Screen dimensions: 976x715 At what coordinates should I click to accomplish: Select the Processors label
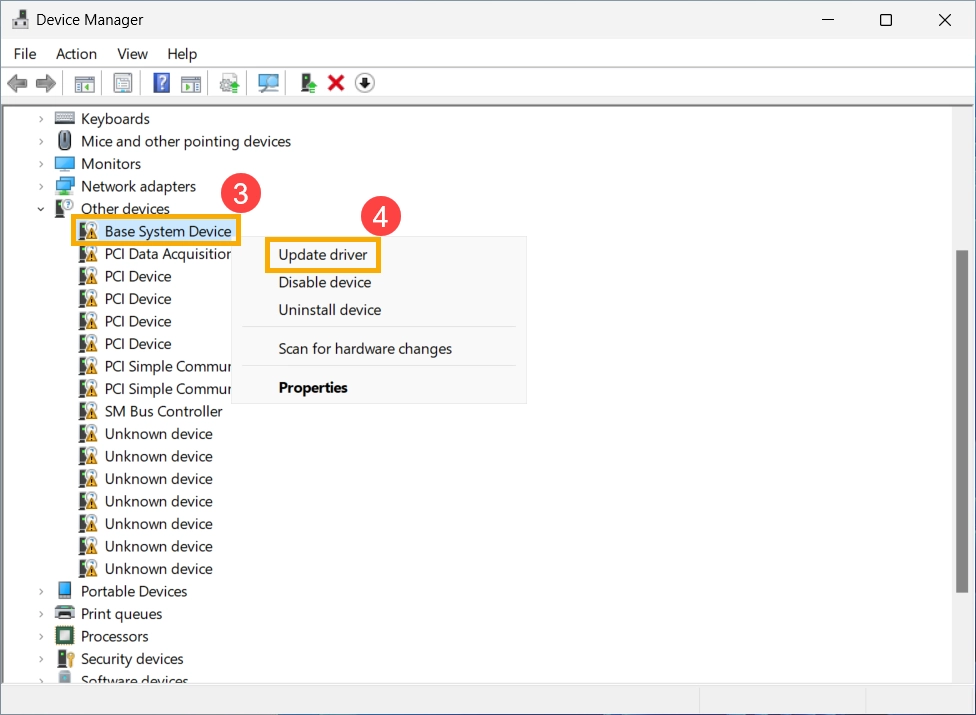point(115,636)
